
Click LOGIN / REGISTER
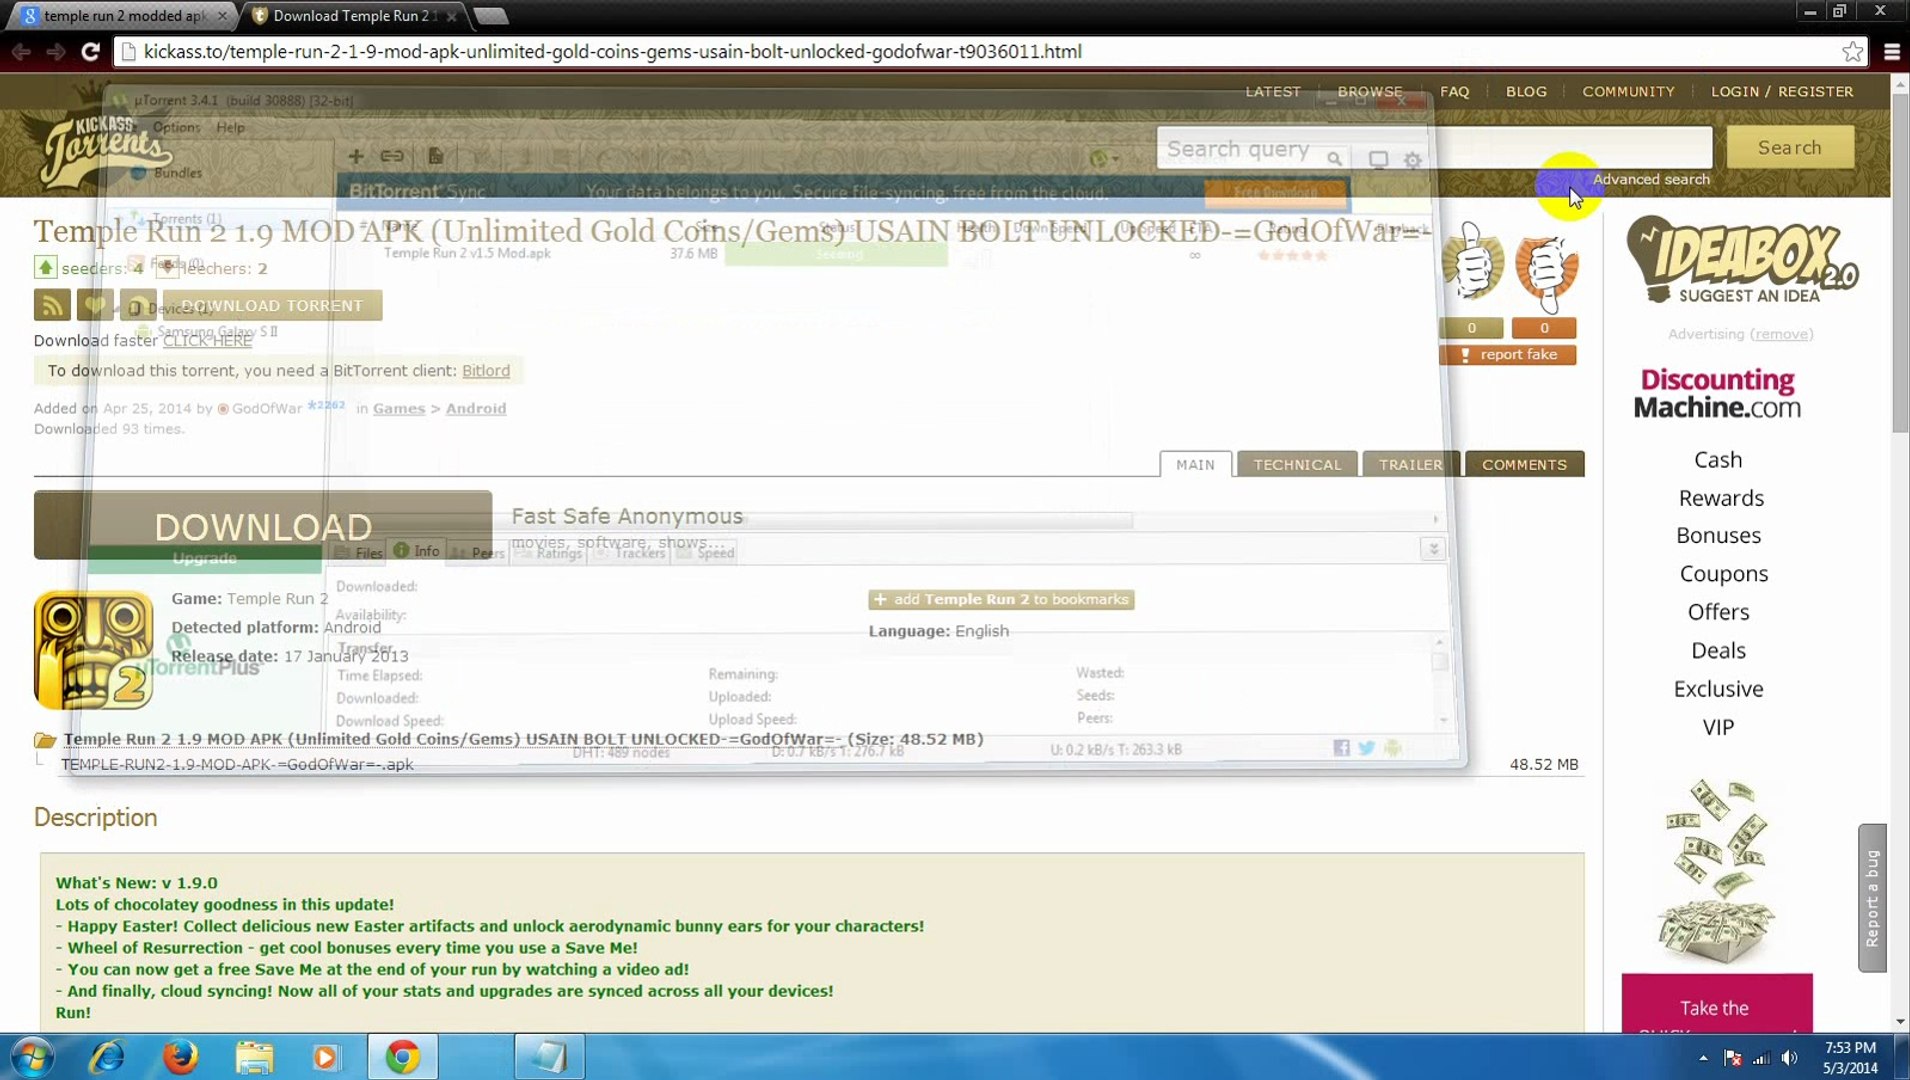click(1782, 91)
